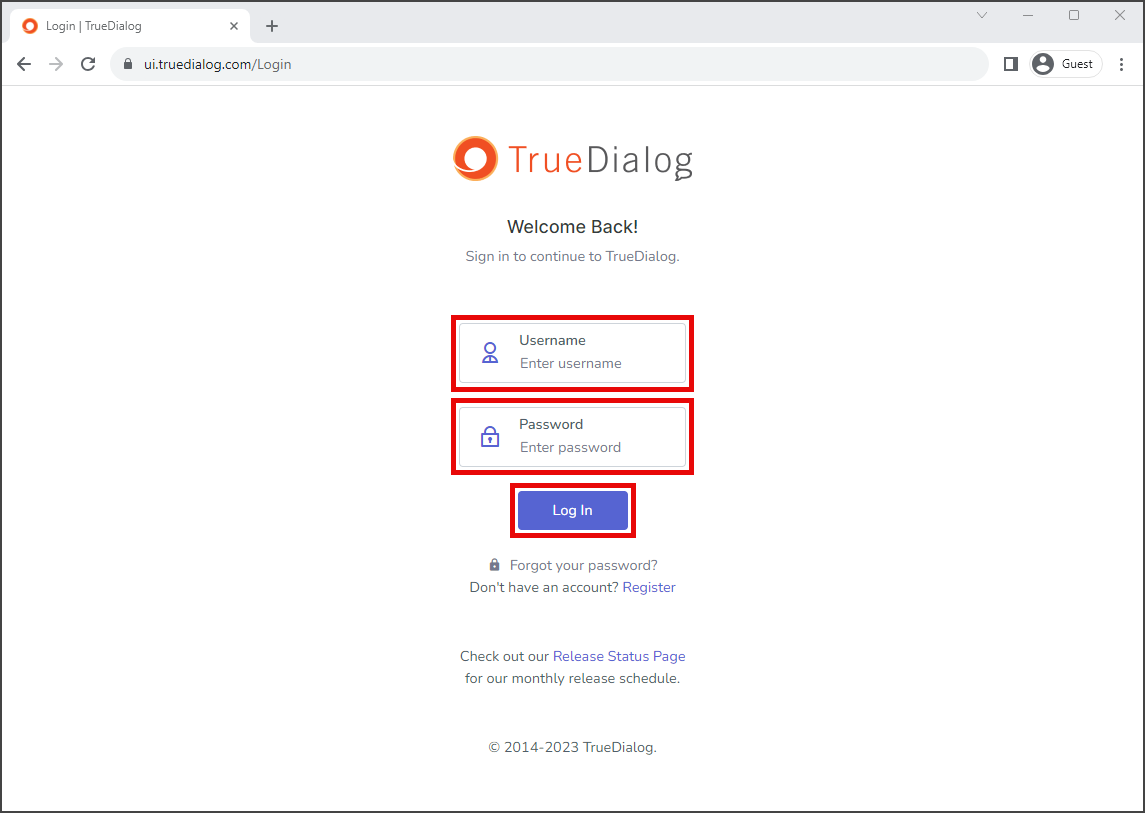This screenshot has width=1145, height=813.
Task: Close the Login | TrueDialog tab
Action: tap(234, 26)
